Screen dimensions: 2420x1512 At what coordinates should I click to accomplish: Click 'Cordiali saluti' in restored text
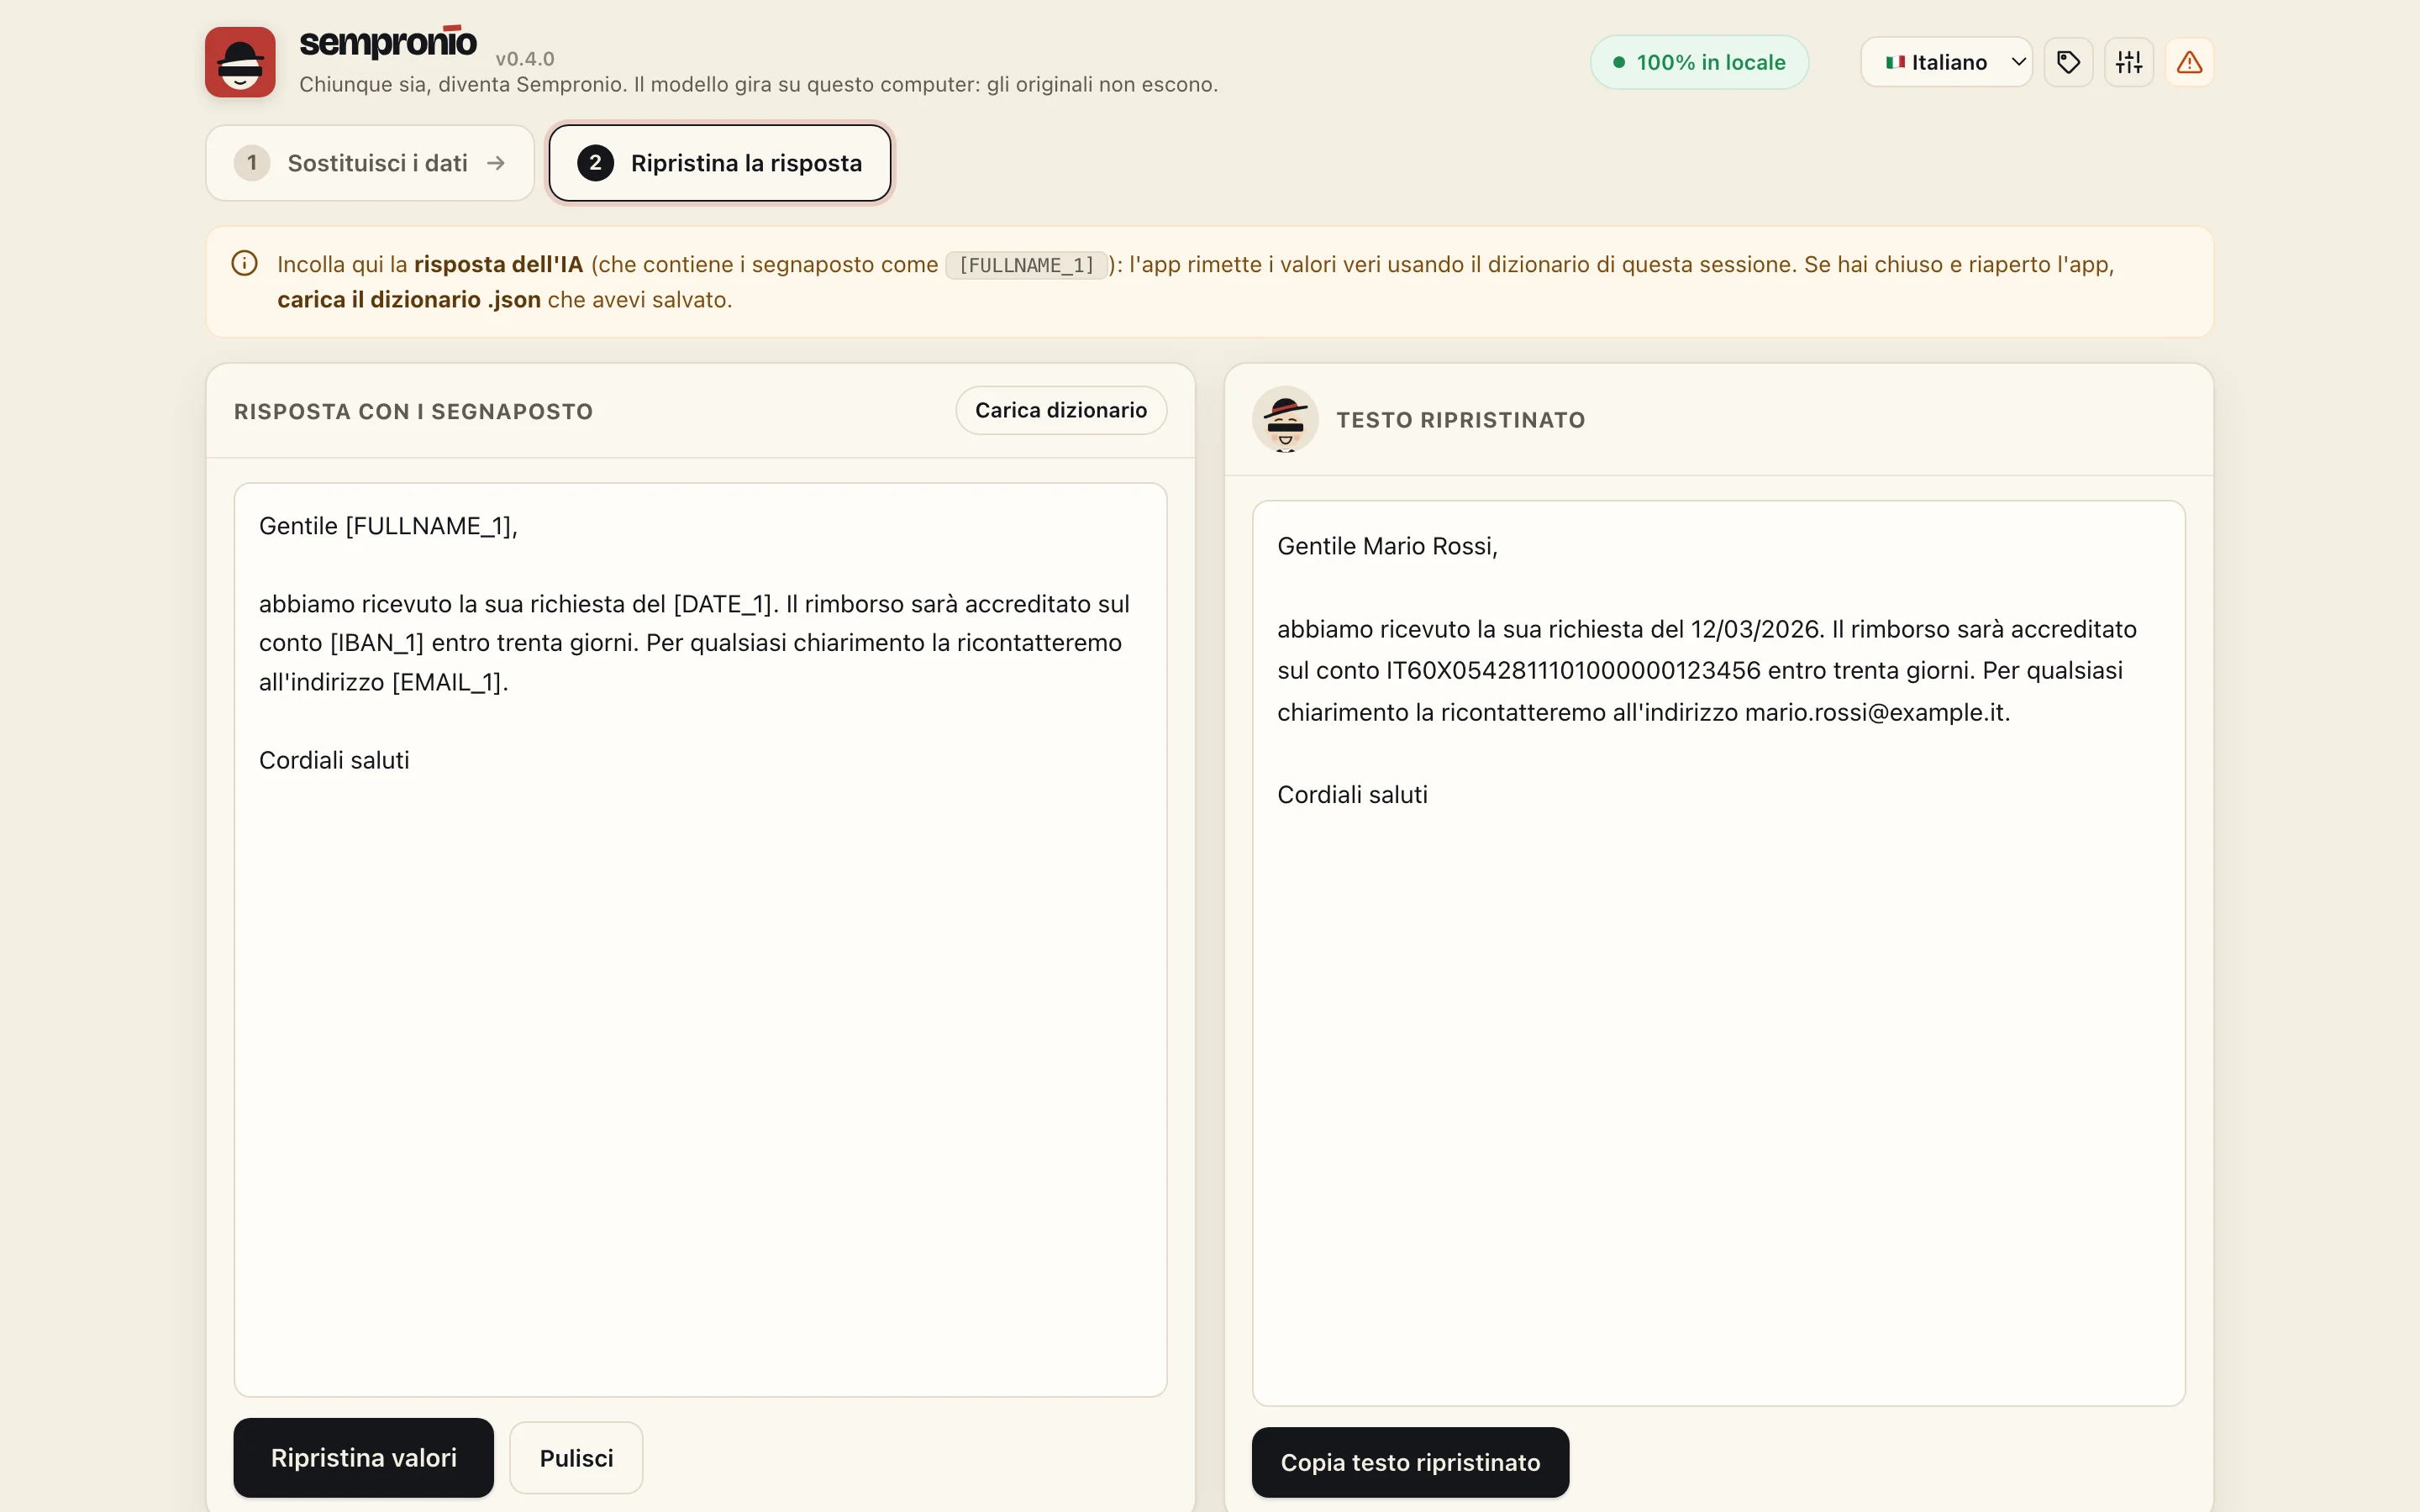click(1352, 795)
